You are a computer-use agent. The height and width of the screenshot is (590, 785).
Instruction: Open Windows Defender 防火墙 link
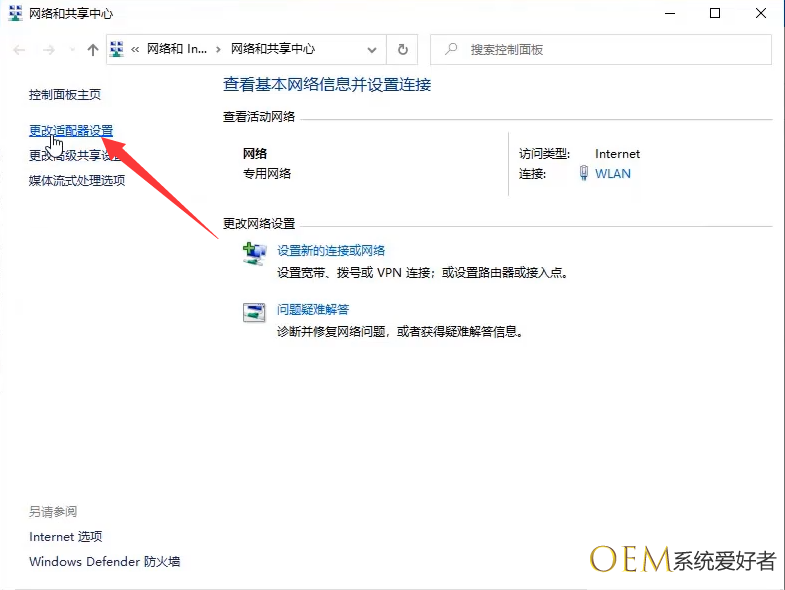105,562
